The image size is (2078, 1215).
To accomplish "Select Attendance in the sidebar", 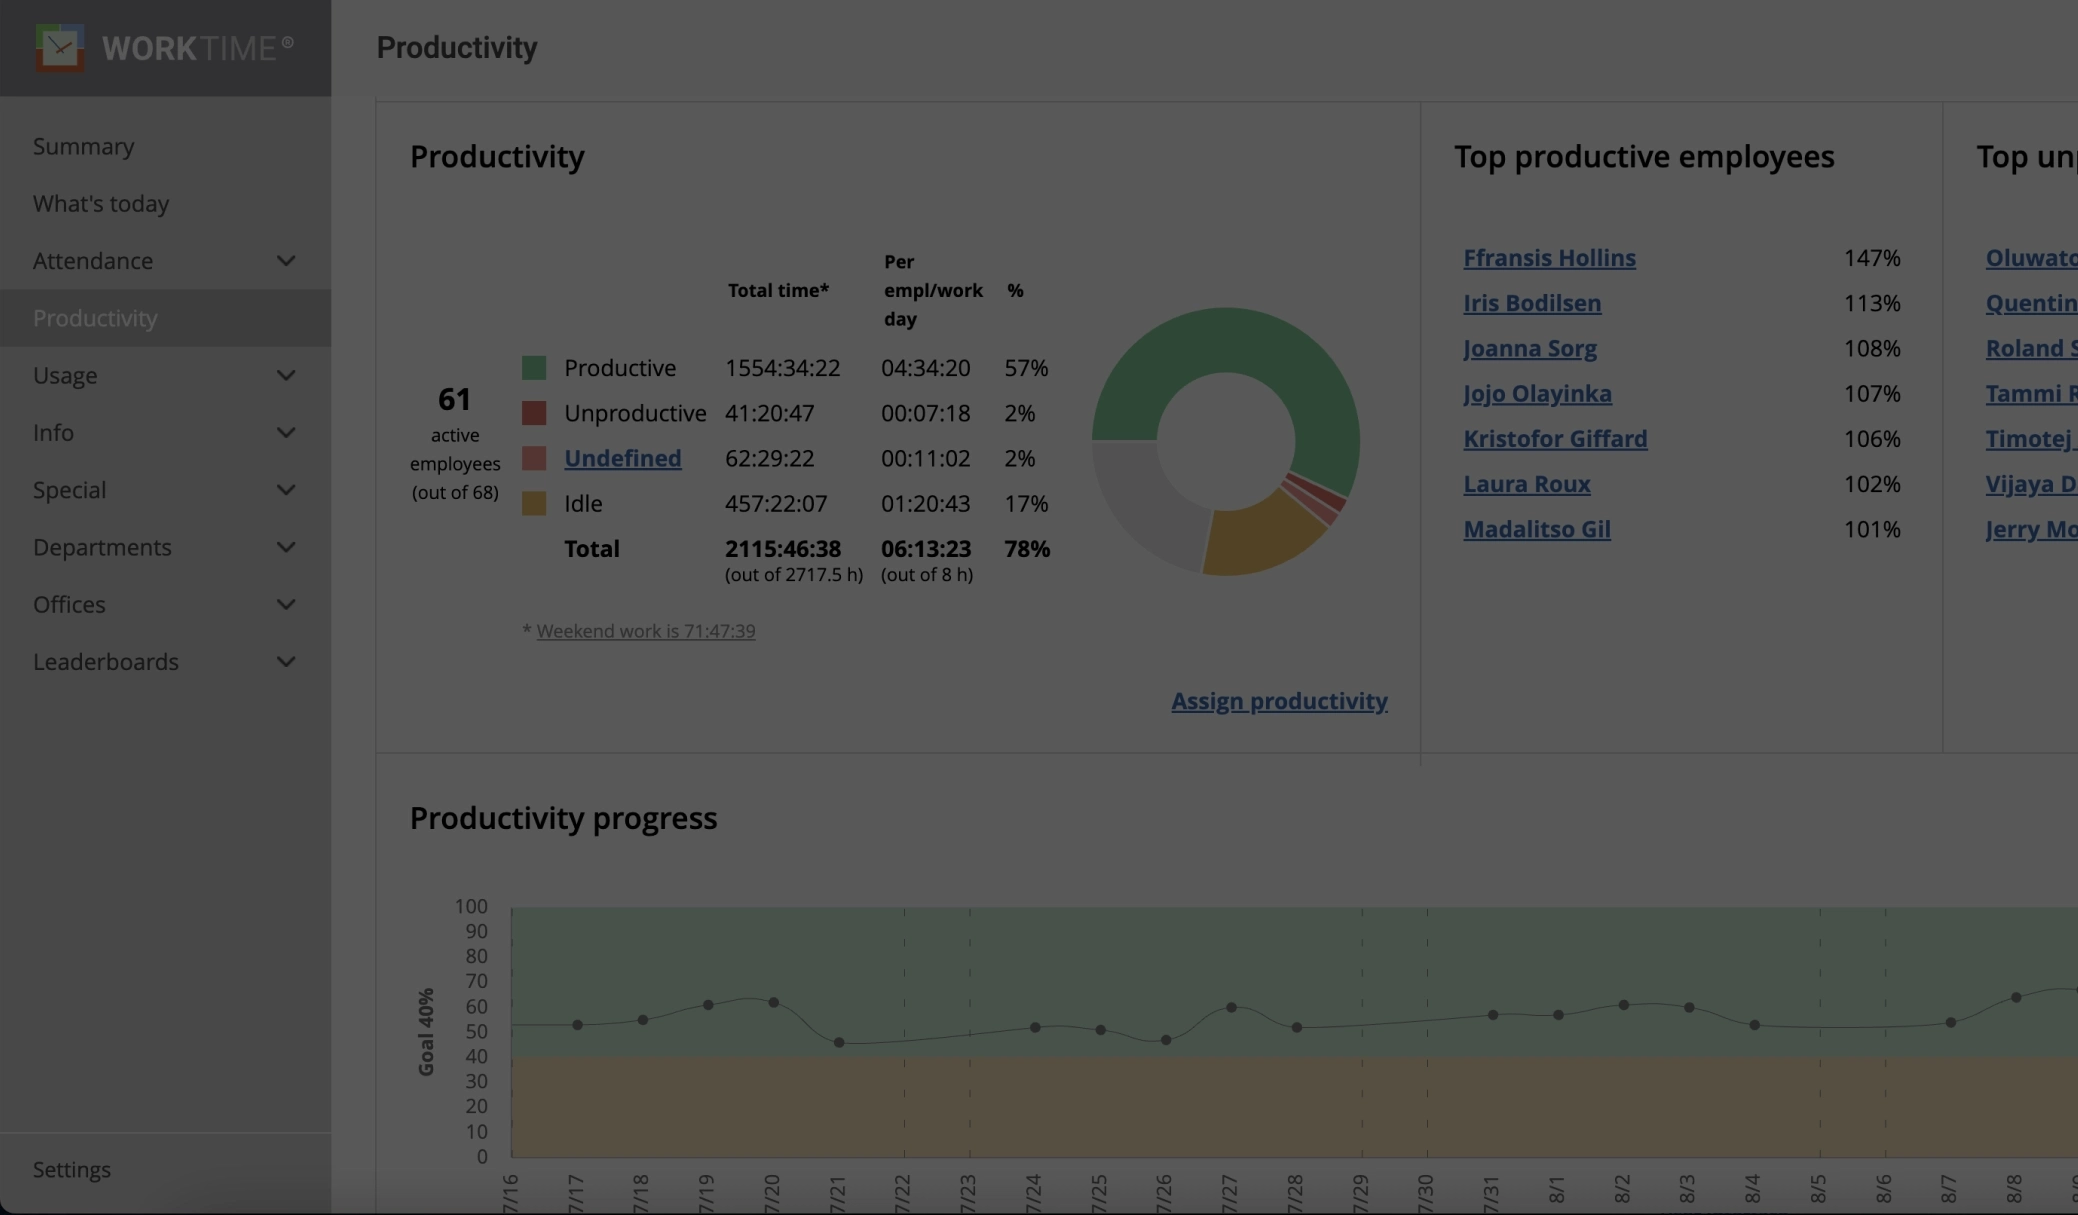I will 93,260.
